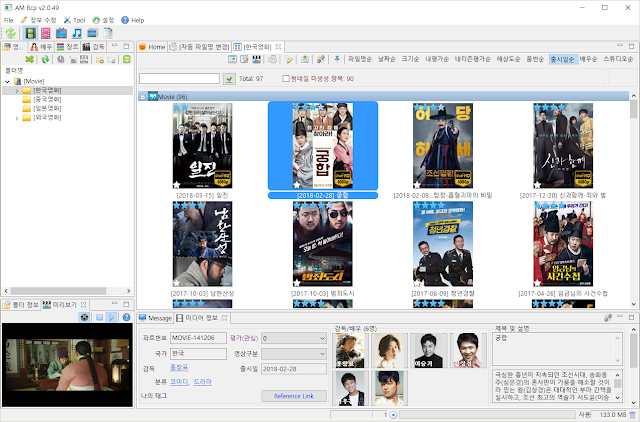Select the green film strip movie mode icon
Screen dimensions: 640x422
(30, 33)
